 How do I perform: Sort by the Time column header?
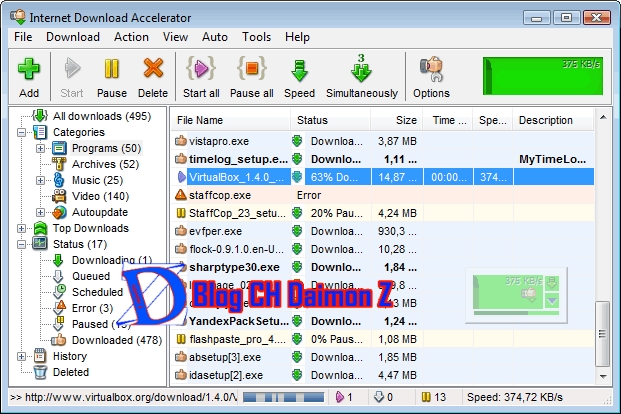[x=448, y=120]
